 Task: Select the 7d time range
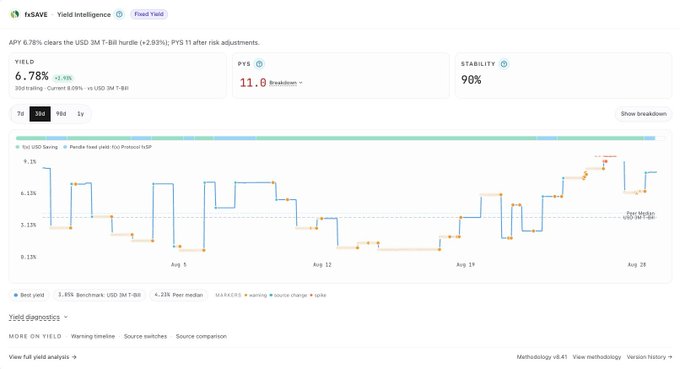click(x=20, y=114)
